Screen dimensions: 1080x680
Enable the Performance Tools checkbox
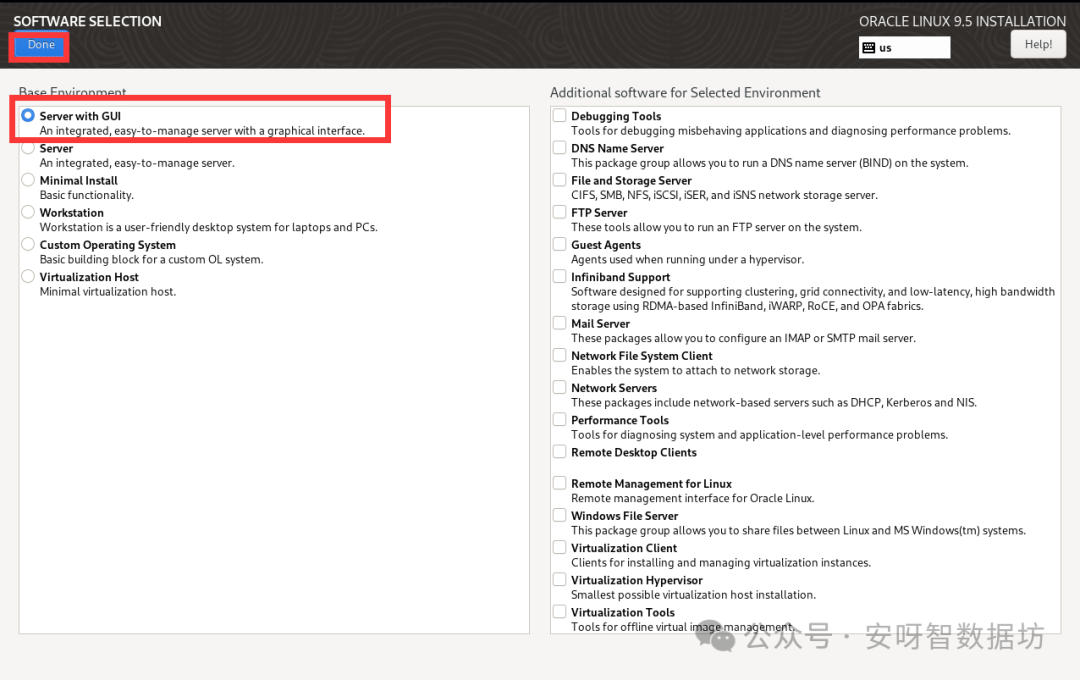pyautogui.click(x=559, y=420)
